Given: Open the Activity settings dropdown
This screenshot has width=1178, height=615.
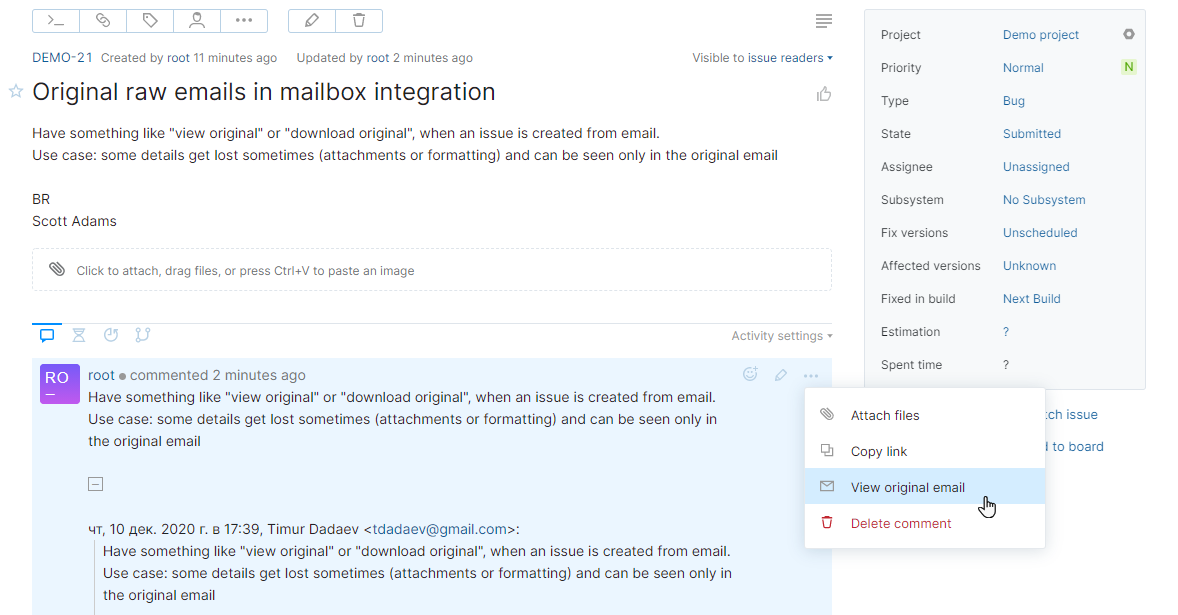Looking at the screenshot, I should [x=781, y=335].
